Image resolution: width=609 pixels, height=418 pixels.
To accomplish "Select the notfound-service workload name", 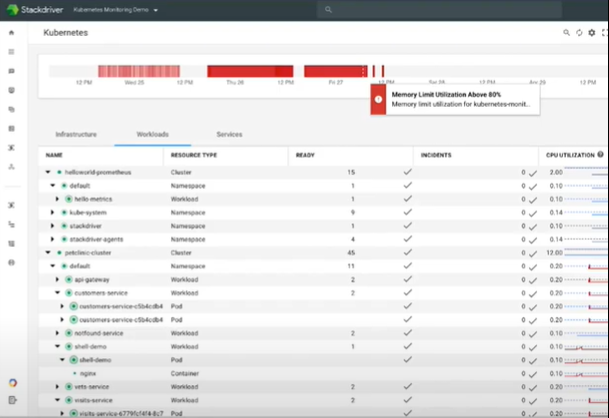I will tap(99, 333).
